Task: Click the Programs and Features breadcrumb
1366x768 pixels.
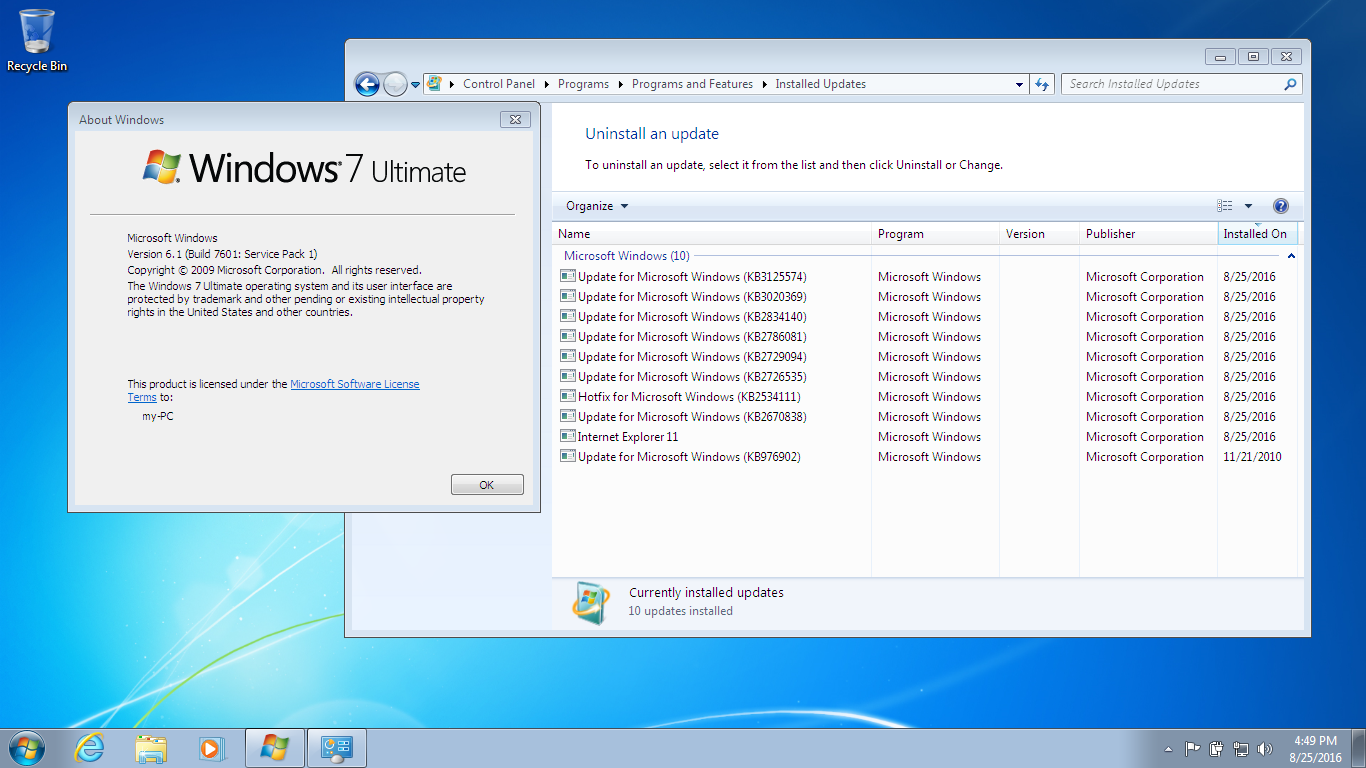Action: coord(692,84)
